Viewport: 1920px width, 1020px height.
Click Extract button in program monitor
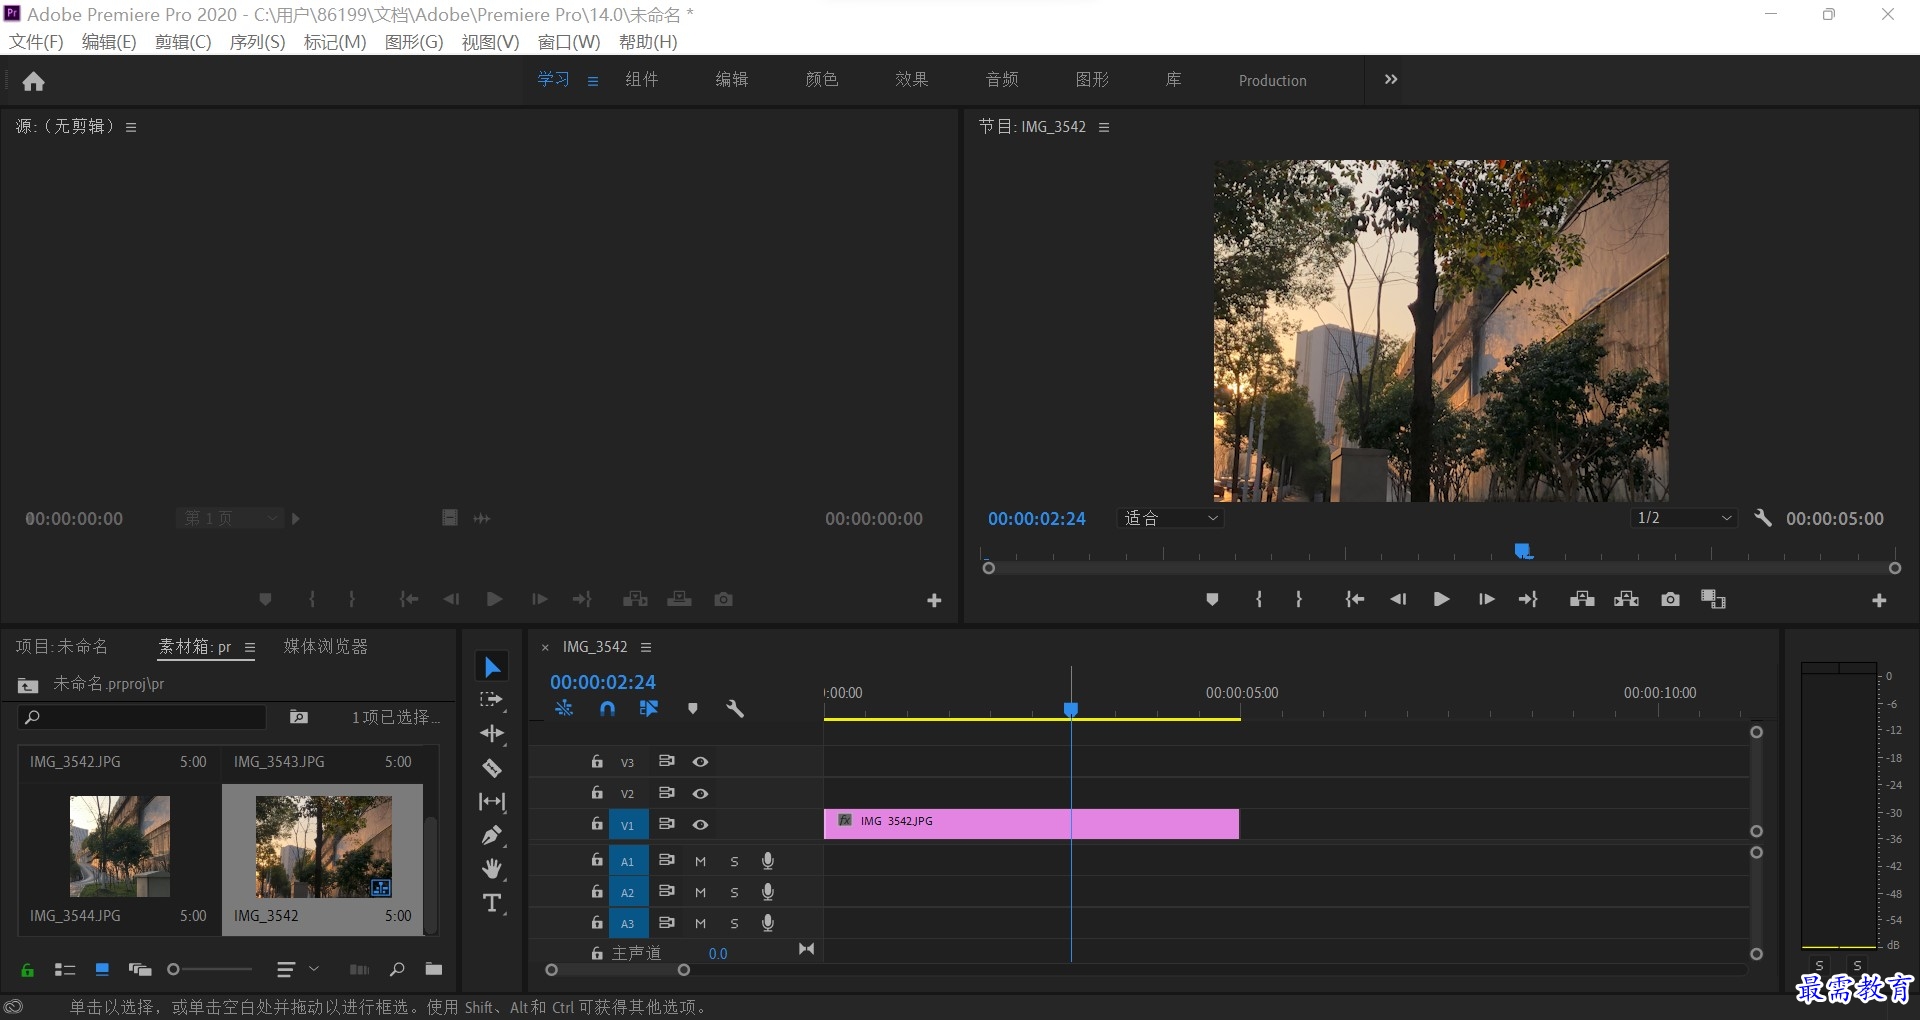tap(1626, 599)
